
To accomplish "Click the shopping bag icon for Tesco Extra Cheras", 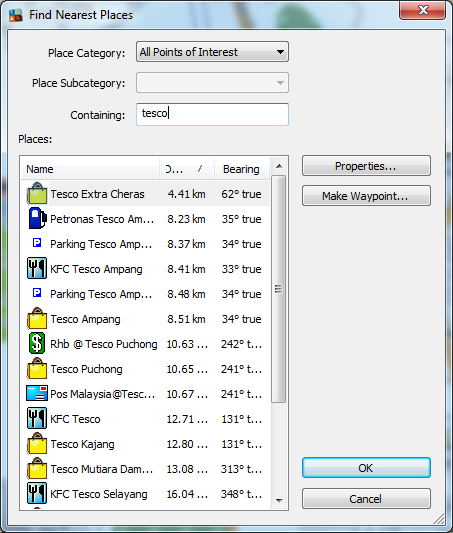I will (x=37, y=193).
